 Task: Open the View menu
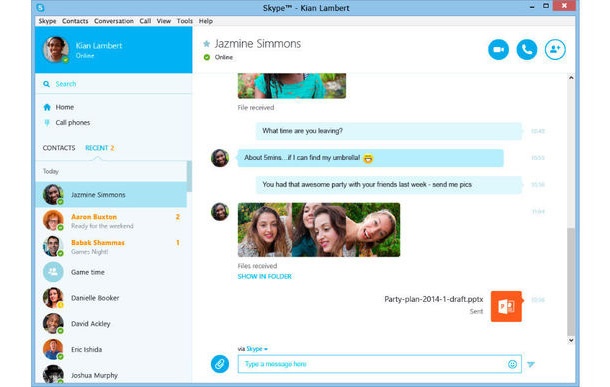164,21
